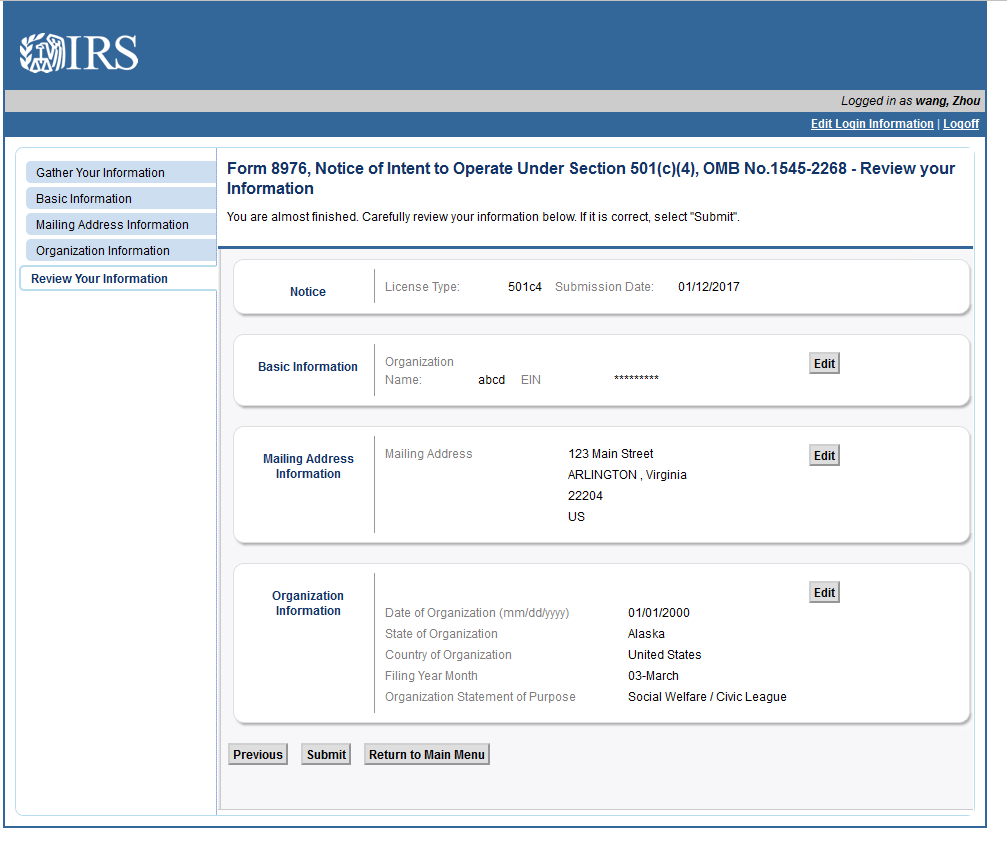Select the Review Your Information step
Viewport: 1007px width, 845px height.
[118, 279]
